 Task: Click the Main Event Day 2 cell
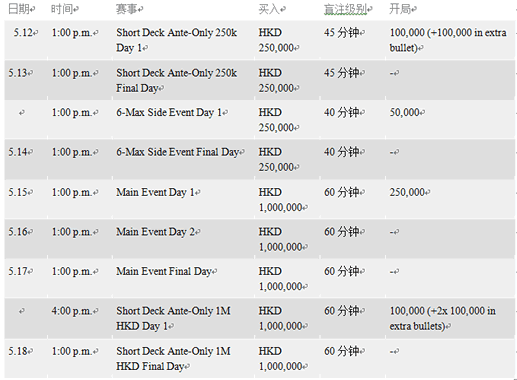point(156,232)
